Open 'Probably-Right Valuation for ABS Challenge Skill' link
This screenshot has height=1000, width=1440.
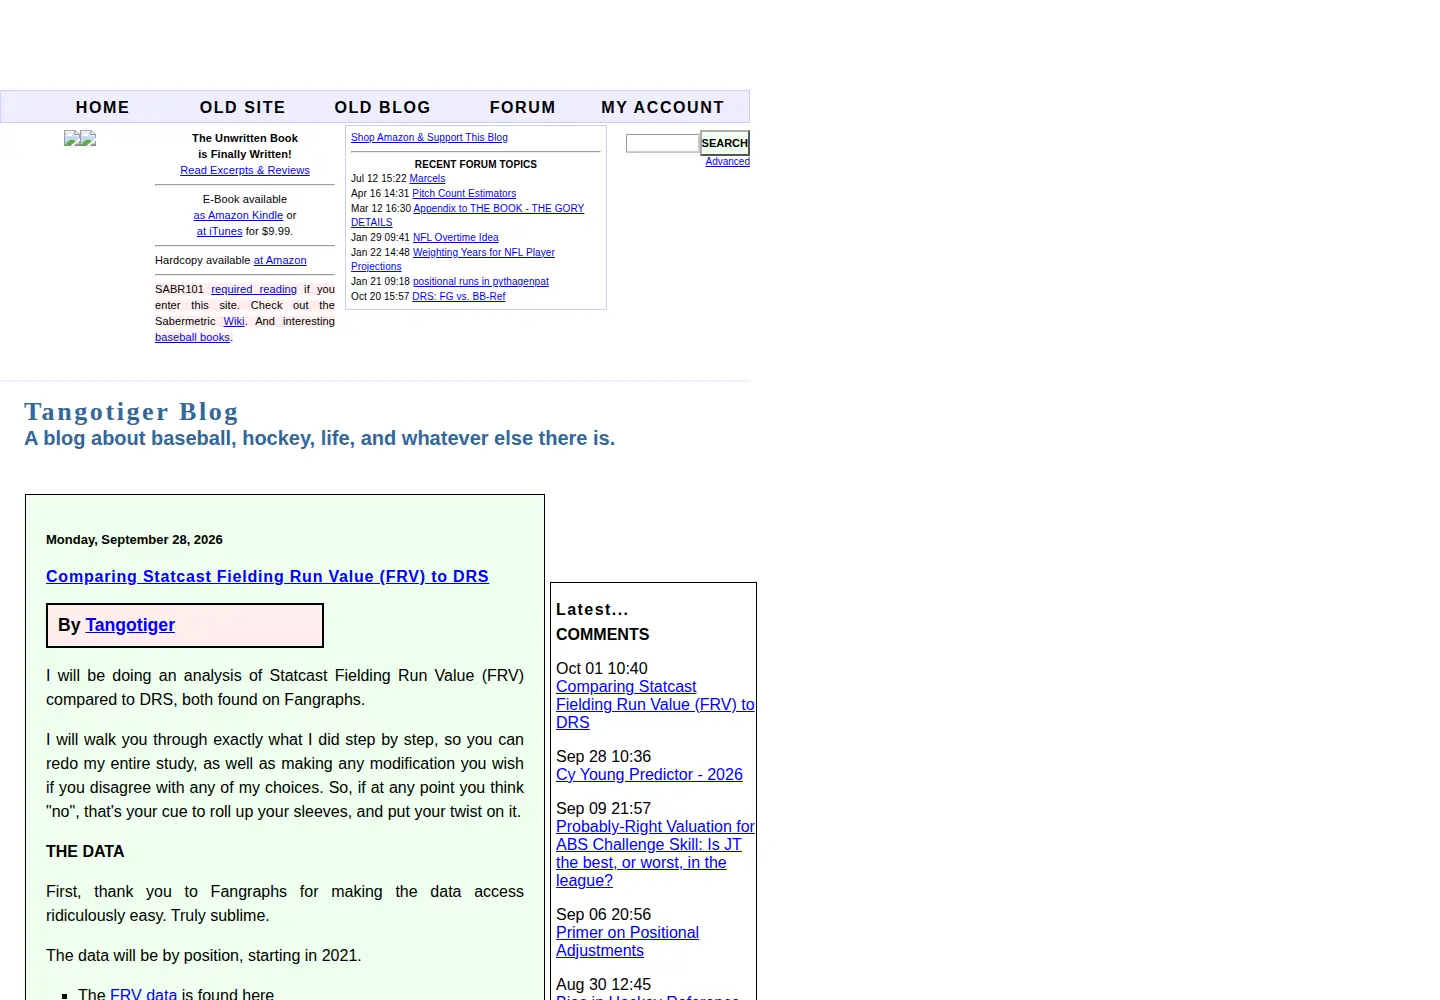tap(655, 853)
